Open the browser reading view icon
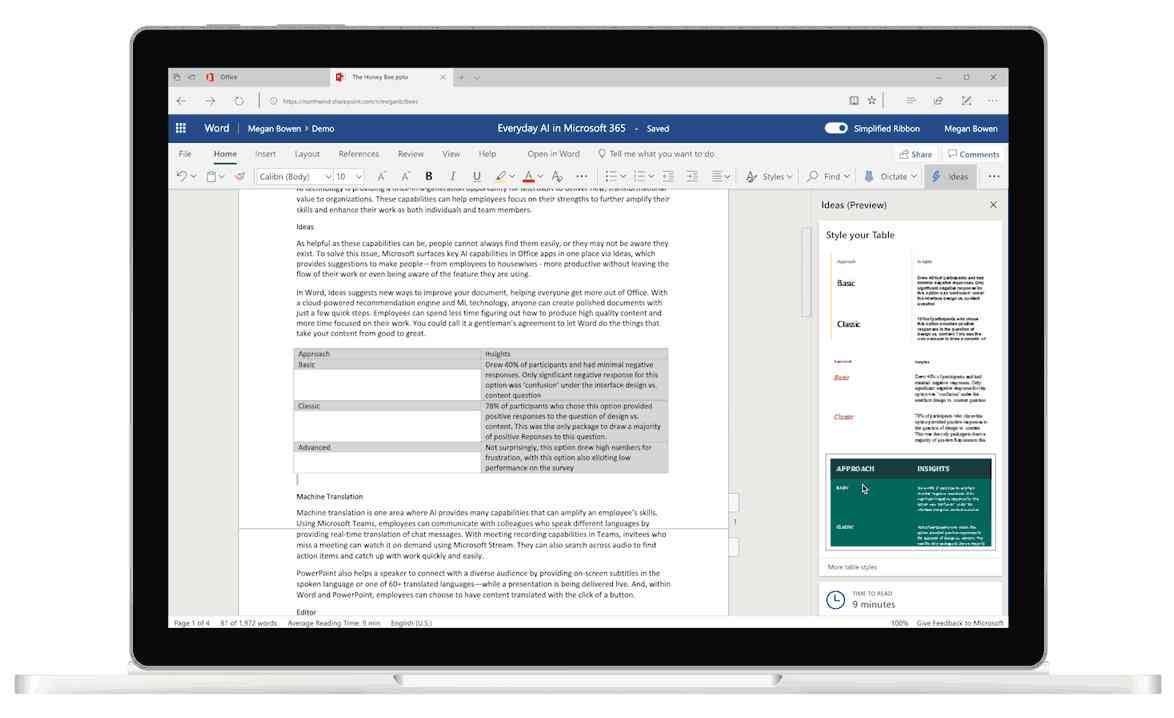The width and height of the screenshot is (1174, 718). 854,100
